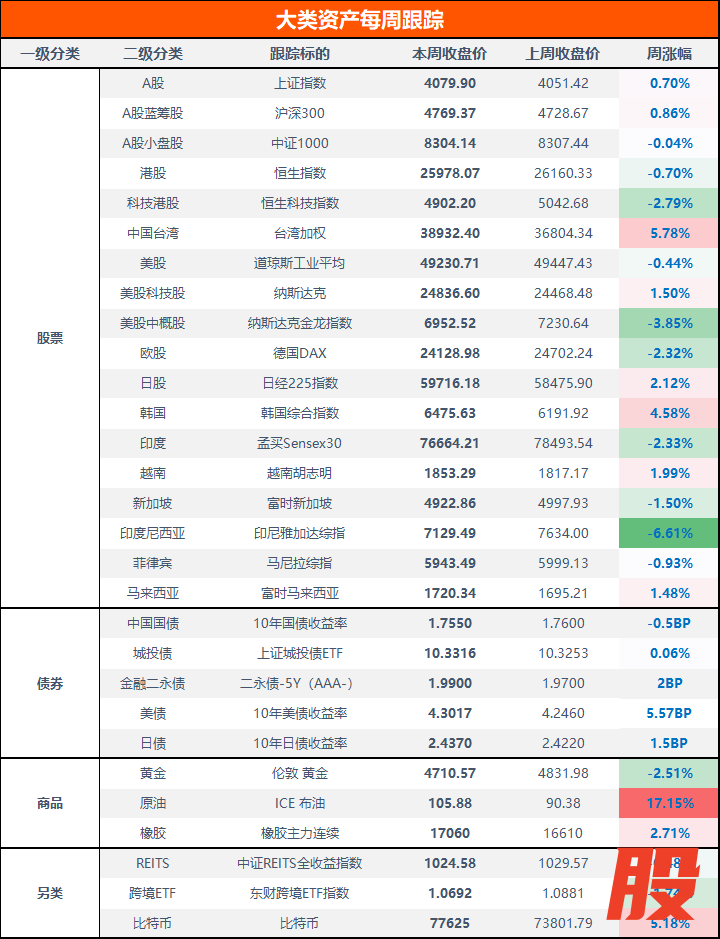Click the 台湾加权 weekly change 5.78%
Screen dimensions: 720x939
[x=669, y=233]
